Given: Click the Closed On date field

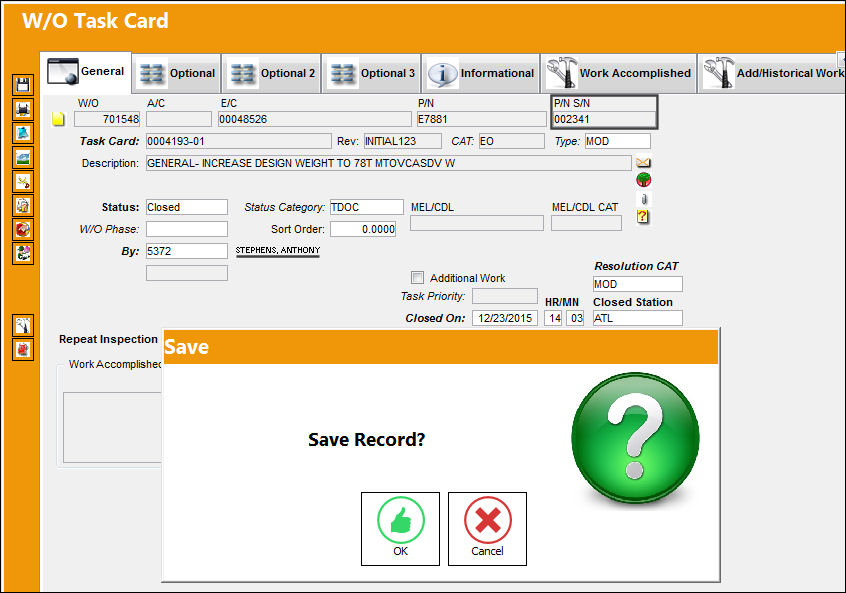Looking at the screenshot, I should (504, 318).
